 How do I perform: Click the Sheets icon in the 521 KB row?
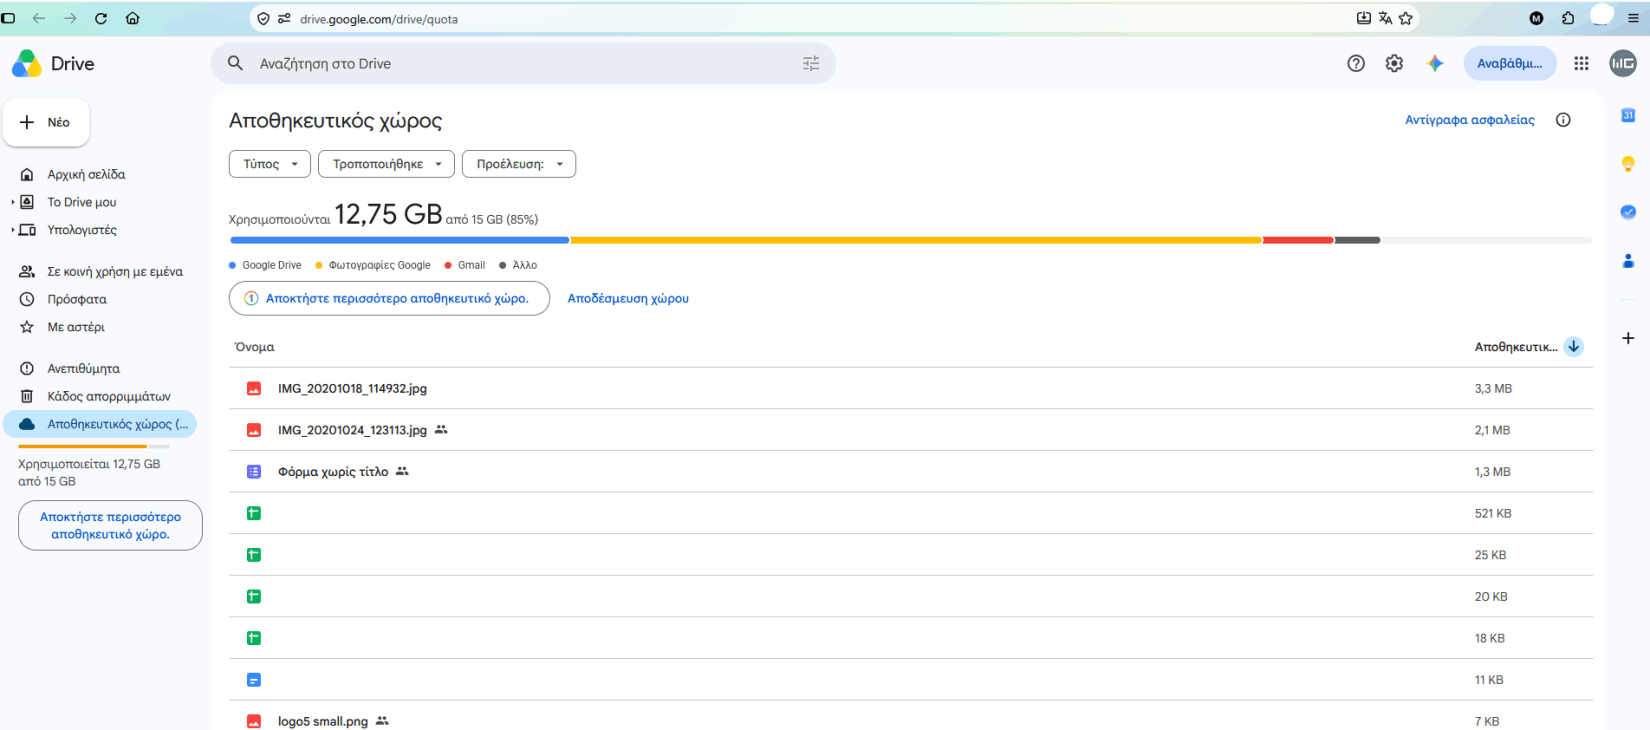pyautogui.click(x=254, y=514)
